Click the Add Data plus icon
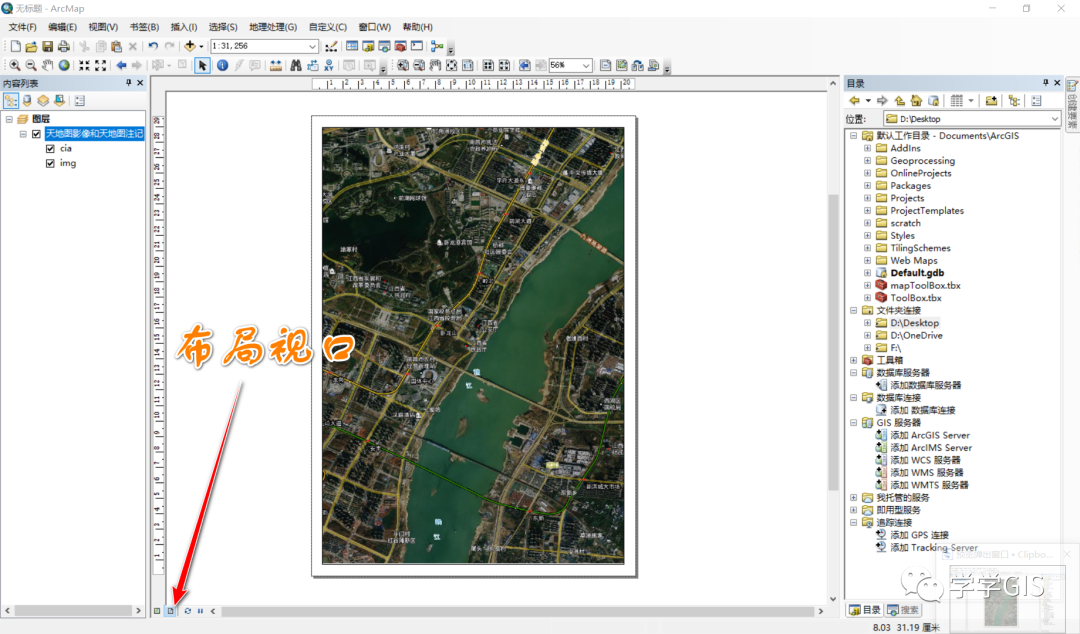Viewport: 1080px width, 634px height. click(x=189, y=46)
